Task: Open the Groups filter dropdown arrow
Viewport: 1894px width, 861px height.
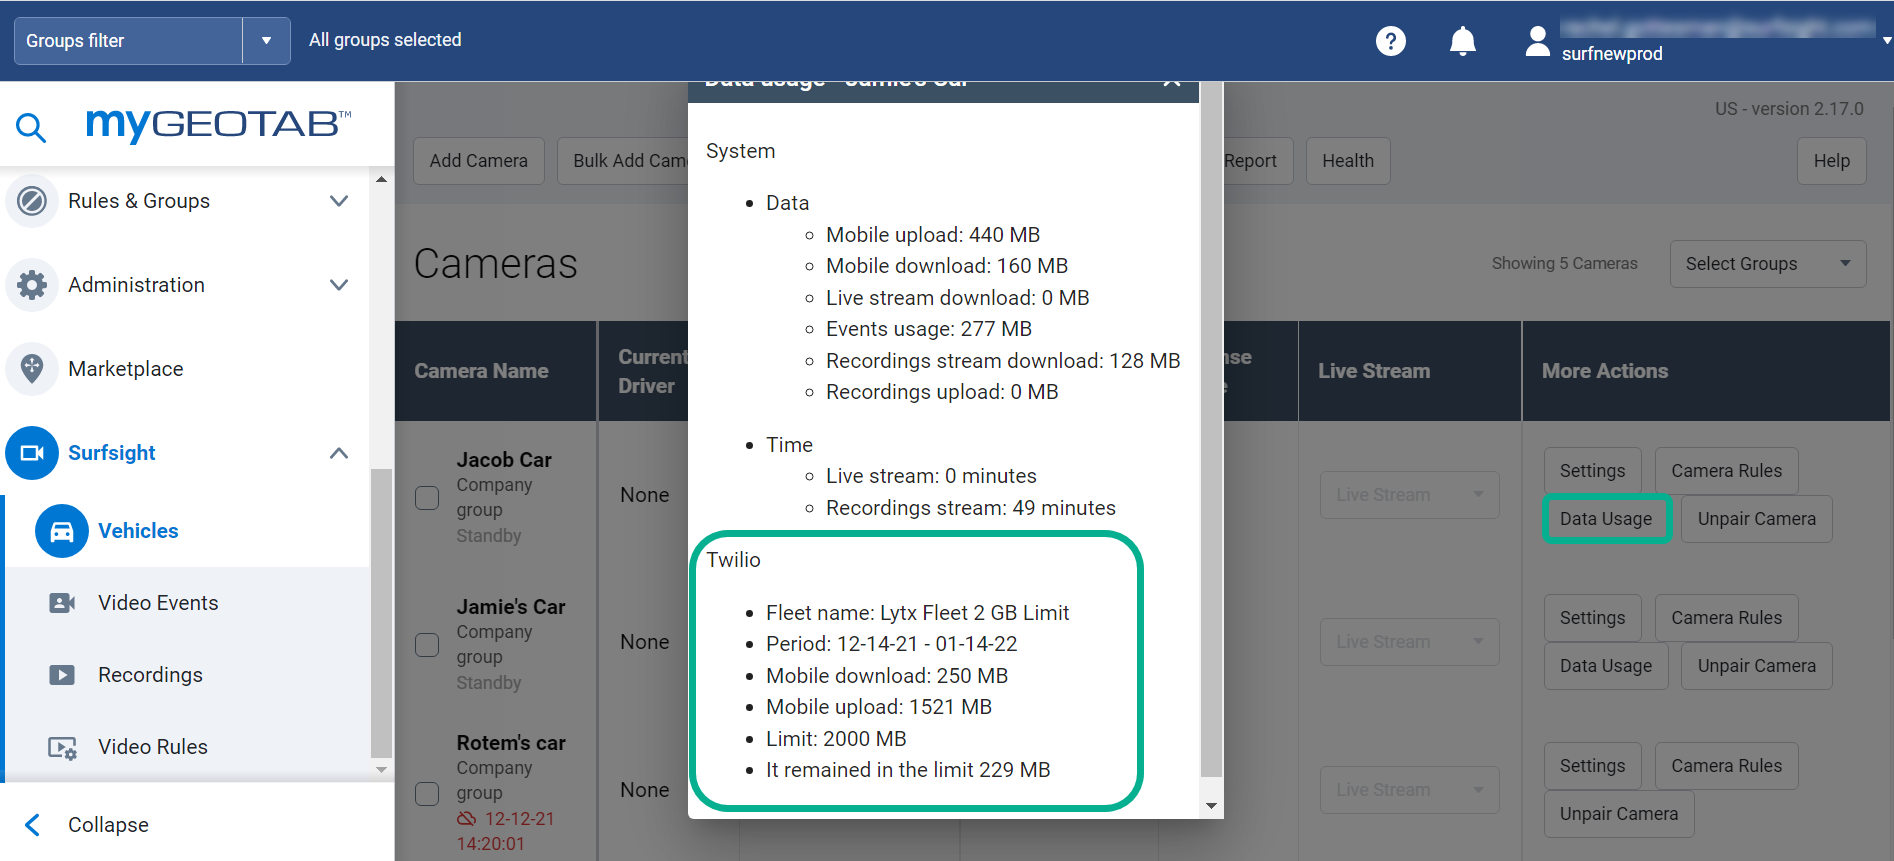Action: (x=266, y=41)
